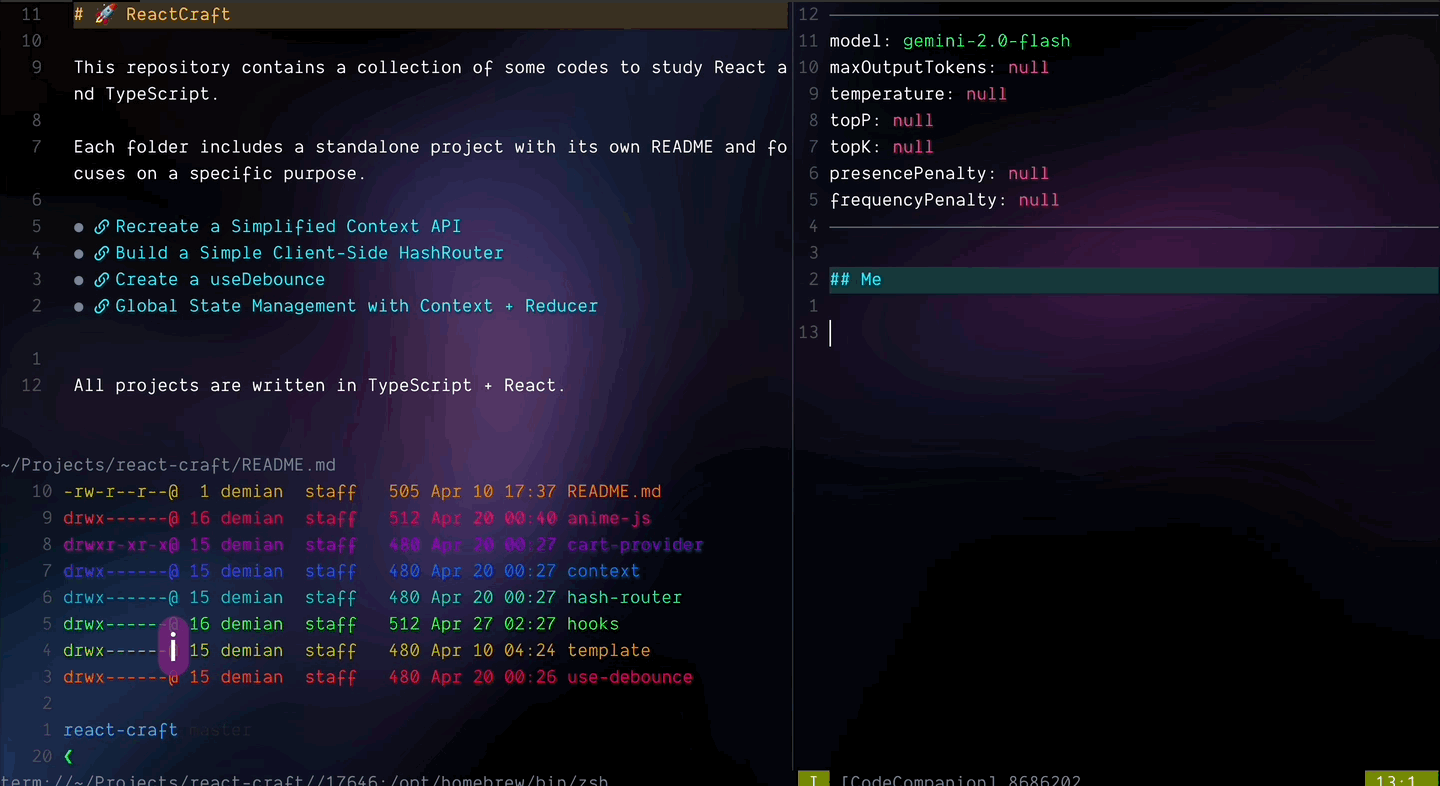Click the README.md filename in the directory listing
The width and height of the screenshot is (1440, 786).
click(613, 491)
